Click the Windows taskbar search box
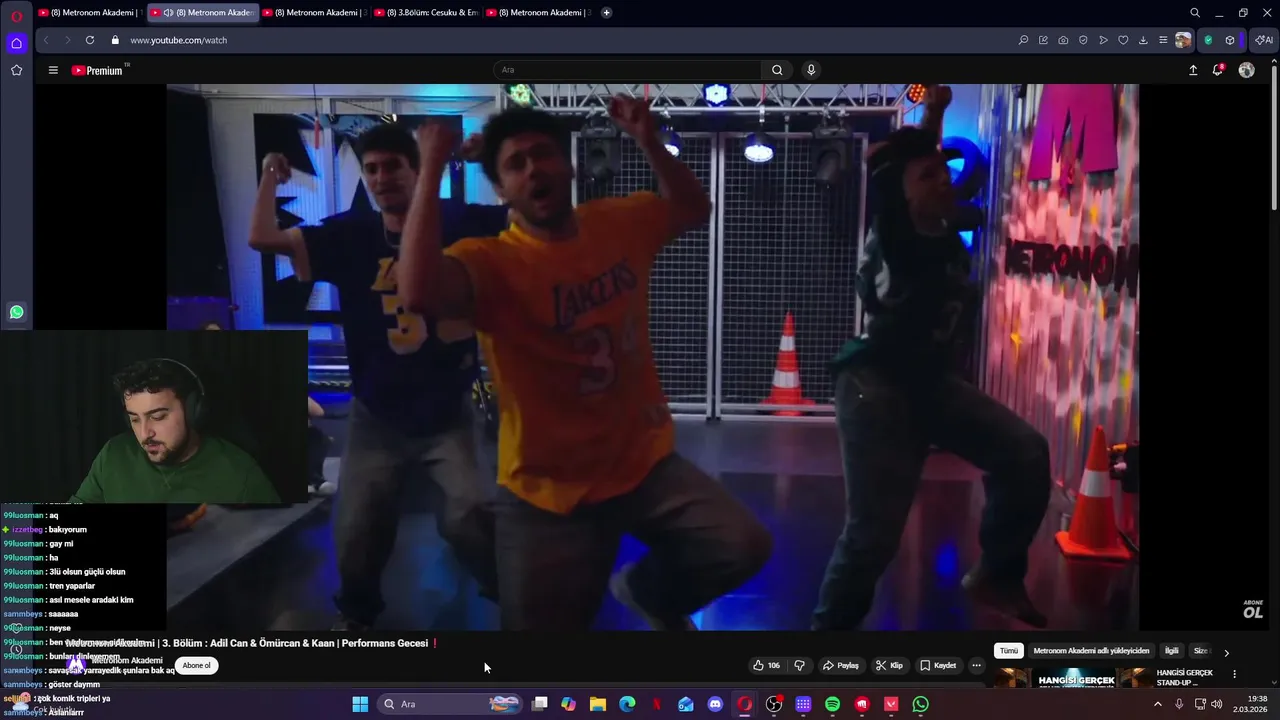Screen dimensions: 1280x720 452,704
